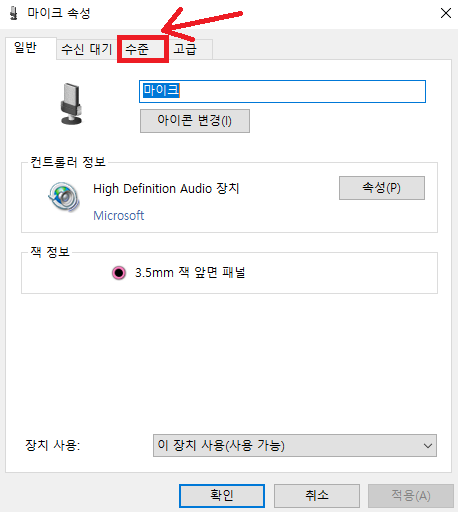Click the Microsoft link
Image resolution: width=458 pixels, height=512 pixels.
[x=118, y=216]
